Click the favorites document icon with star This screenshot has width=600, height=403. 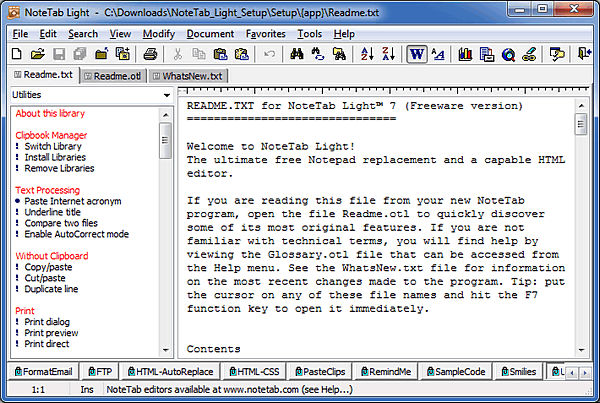(x=122, y=54)
